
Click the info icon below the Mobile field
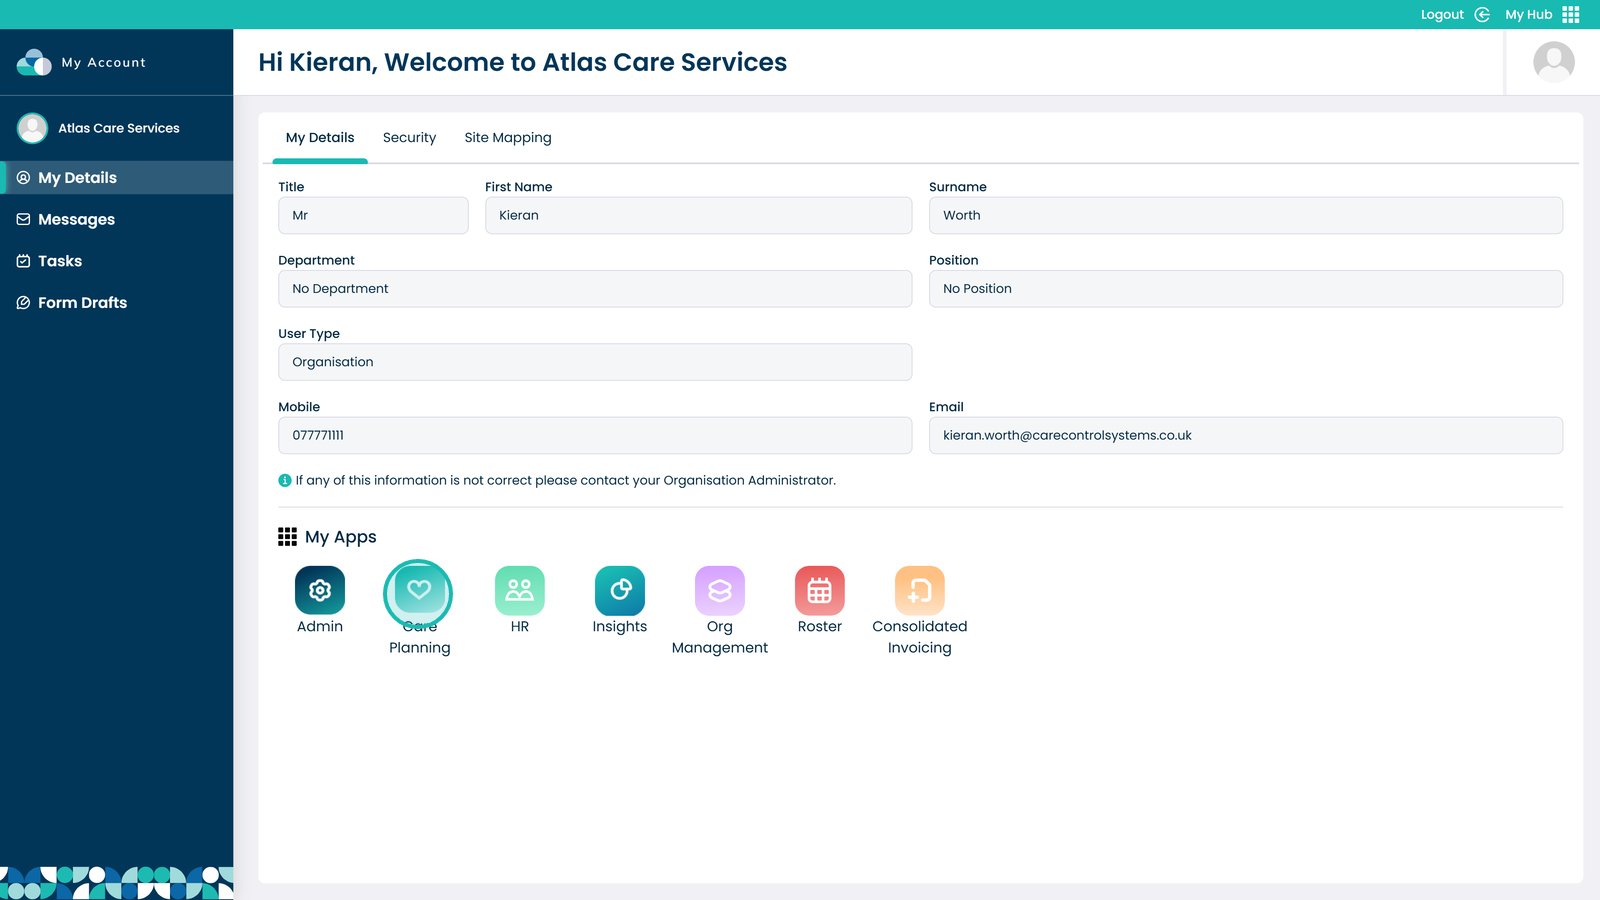coord(285,480)
